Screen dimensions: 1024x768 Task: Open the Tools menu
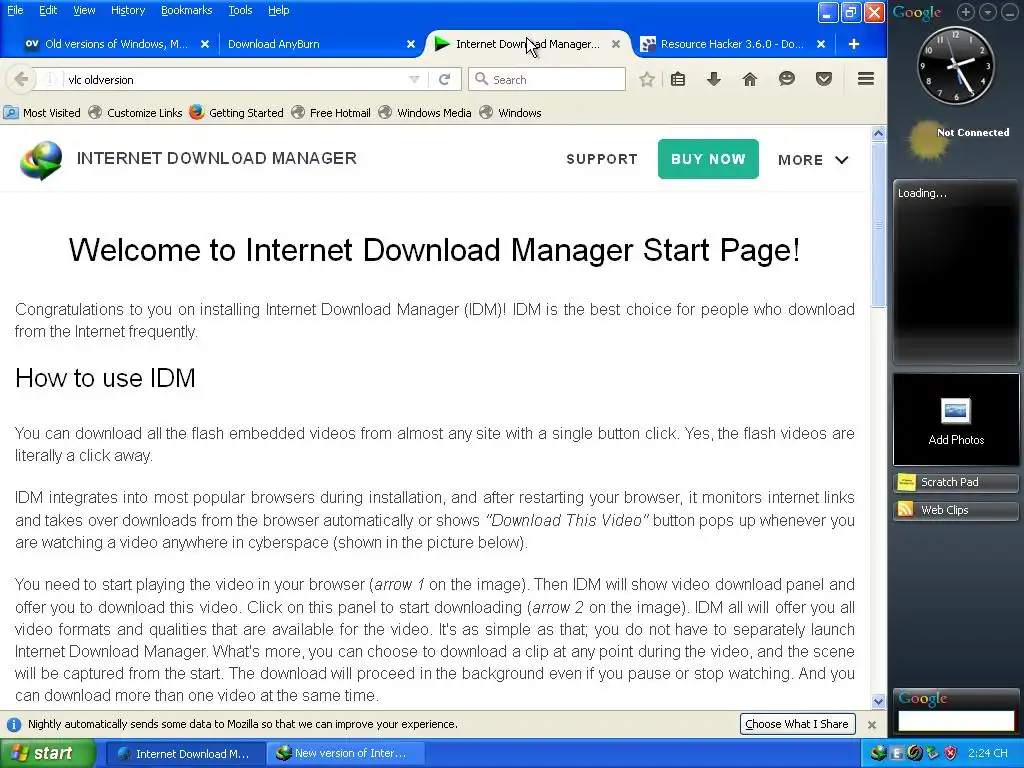pos(240,10)
